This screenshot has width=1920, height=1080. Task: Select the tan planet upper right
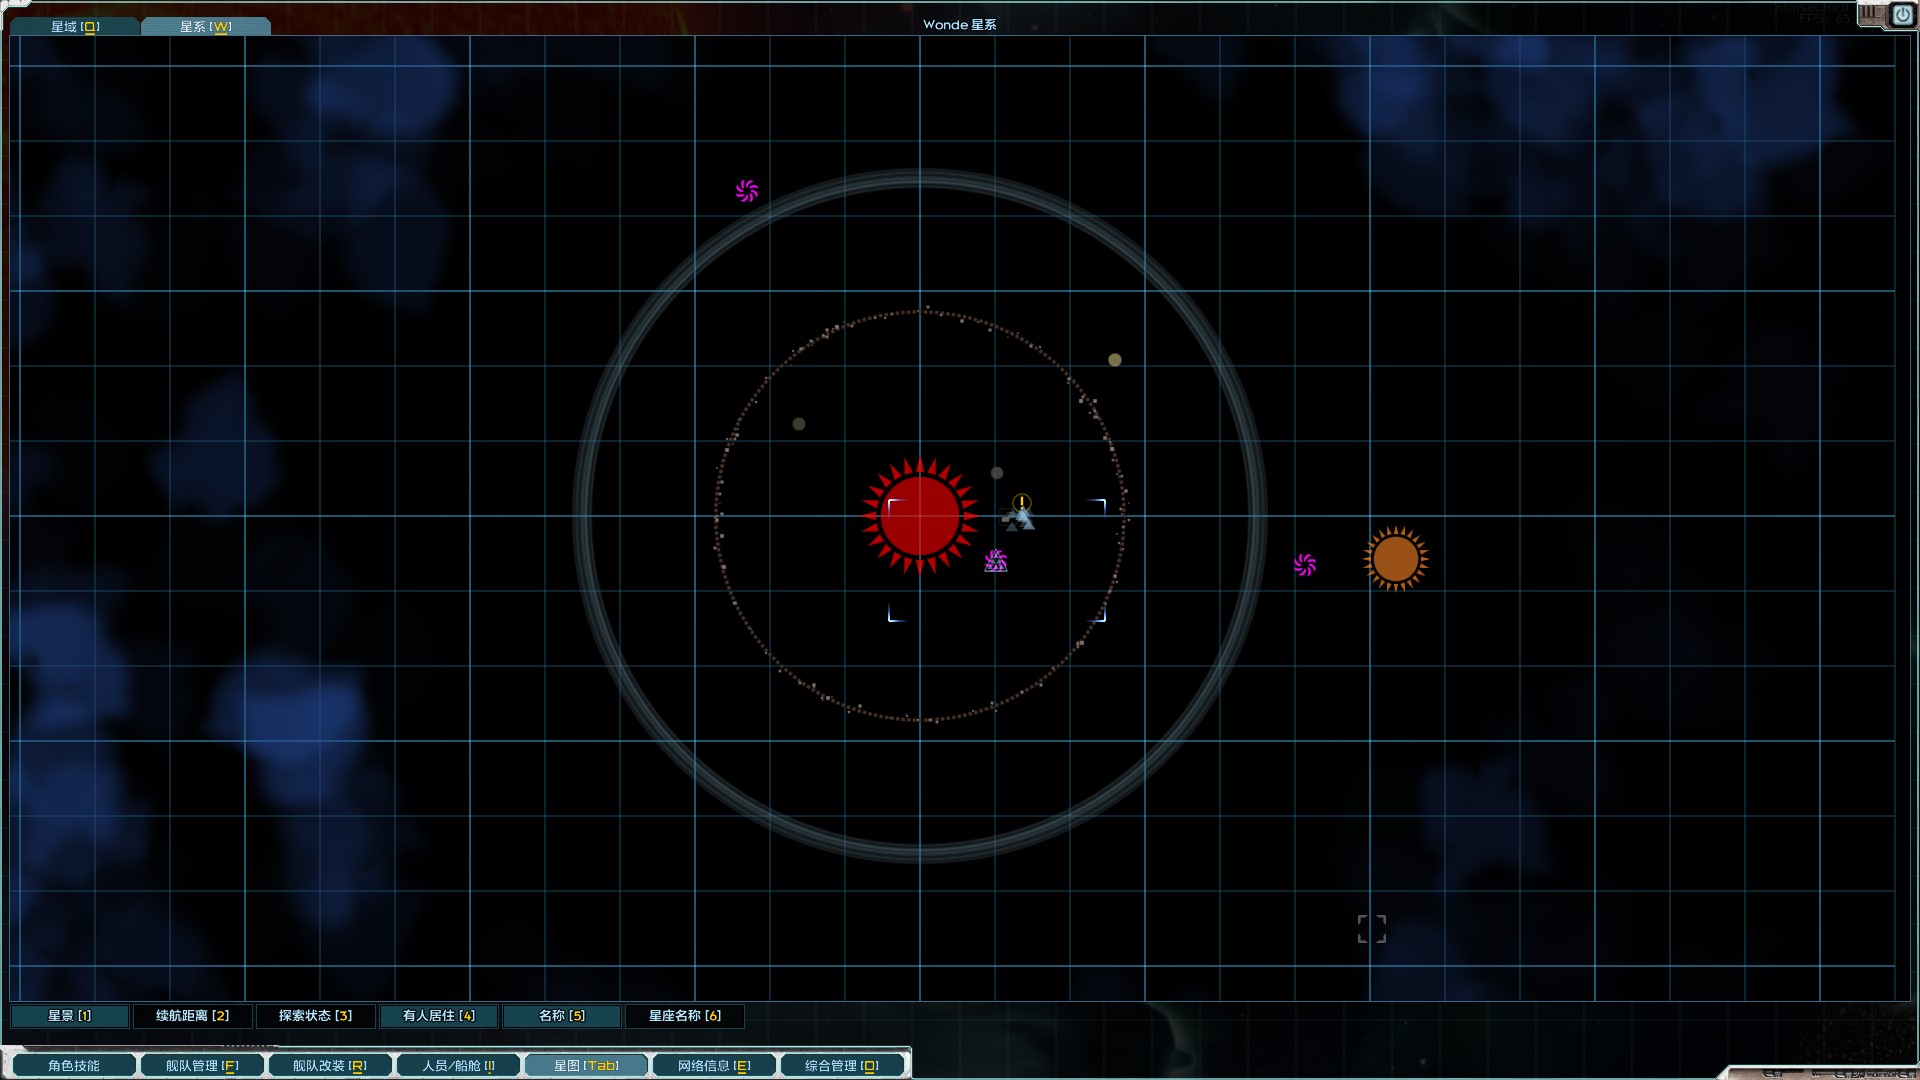click(1115, 360)
